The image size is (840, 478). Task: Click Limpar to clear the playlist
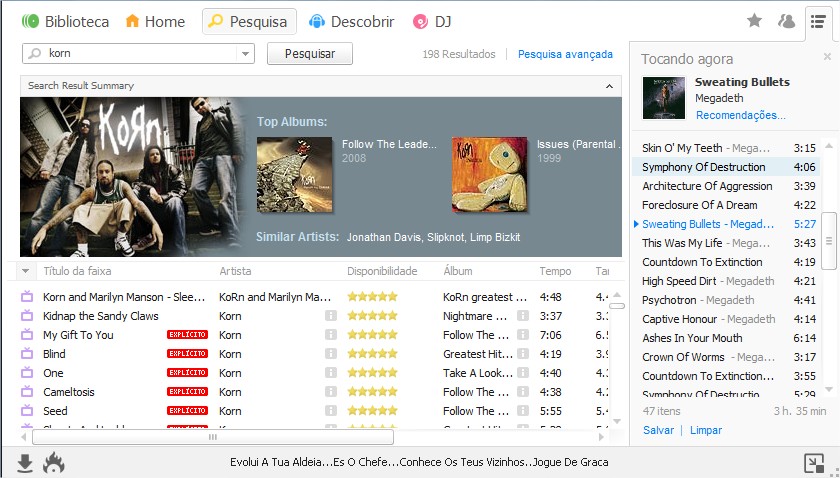[x=706, y=430]
